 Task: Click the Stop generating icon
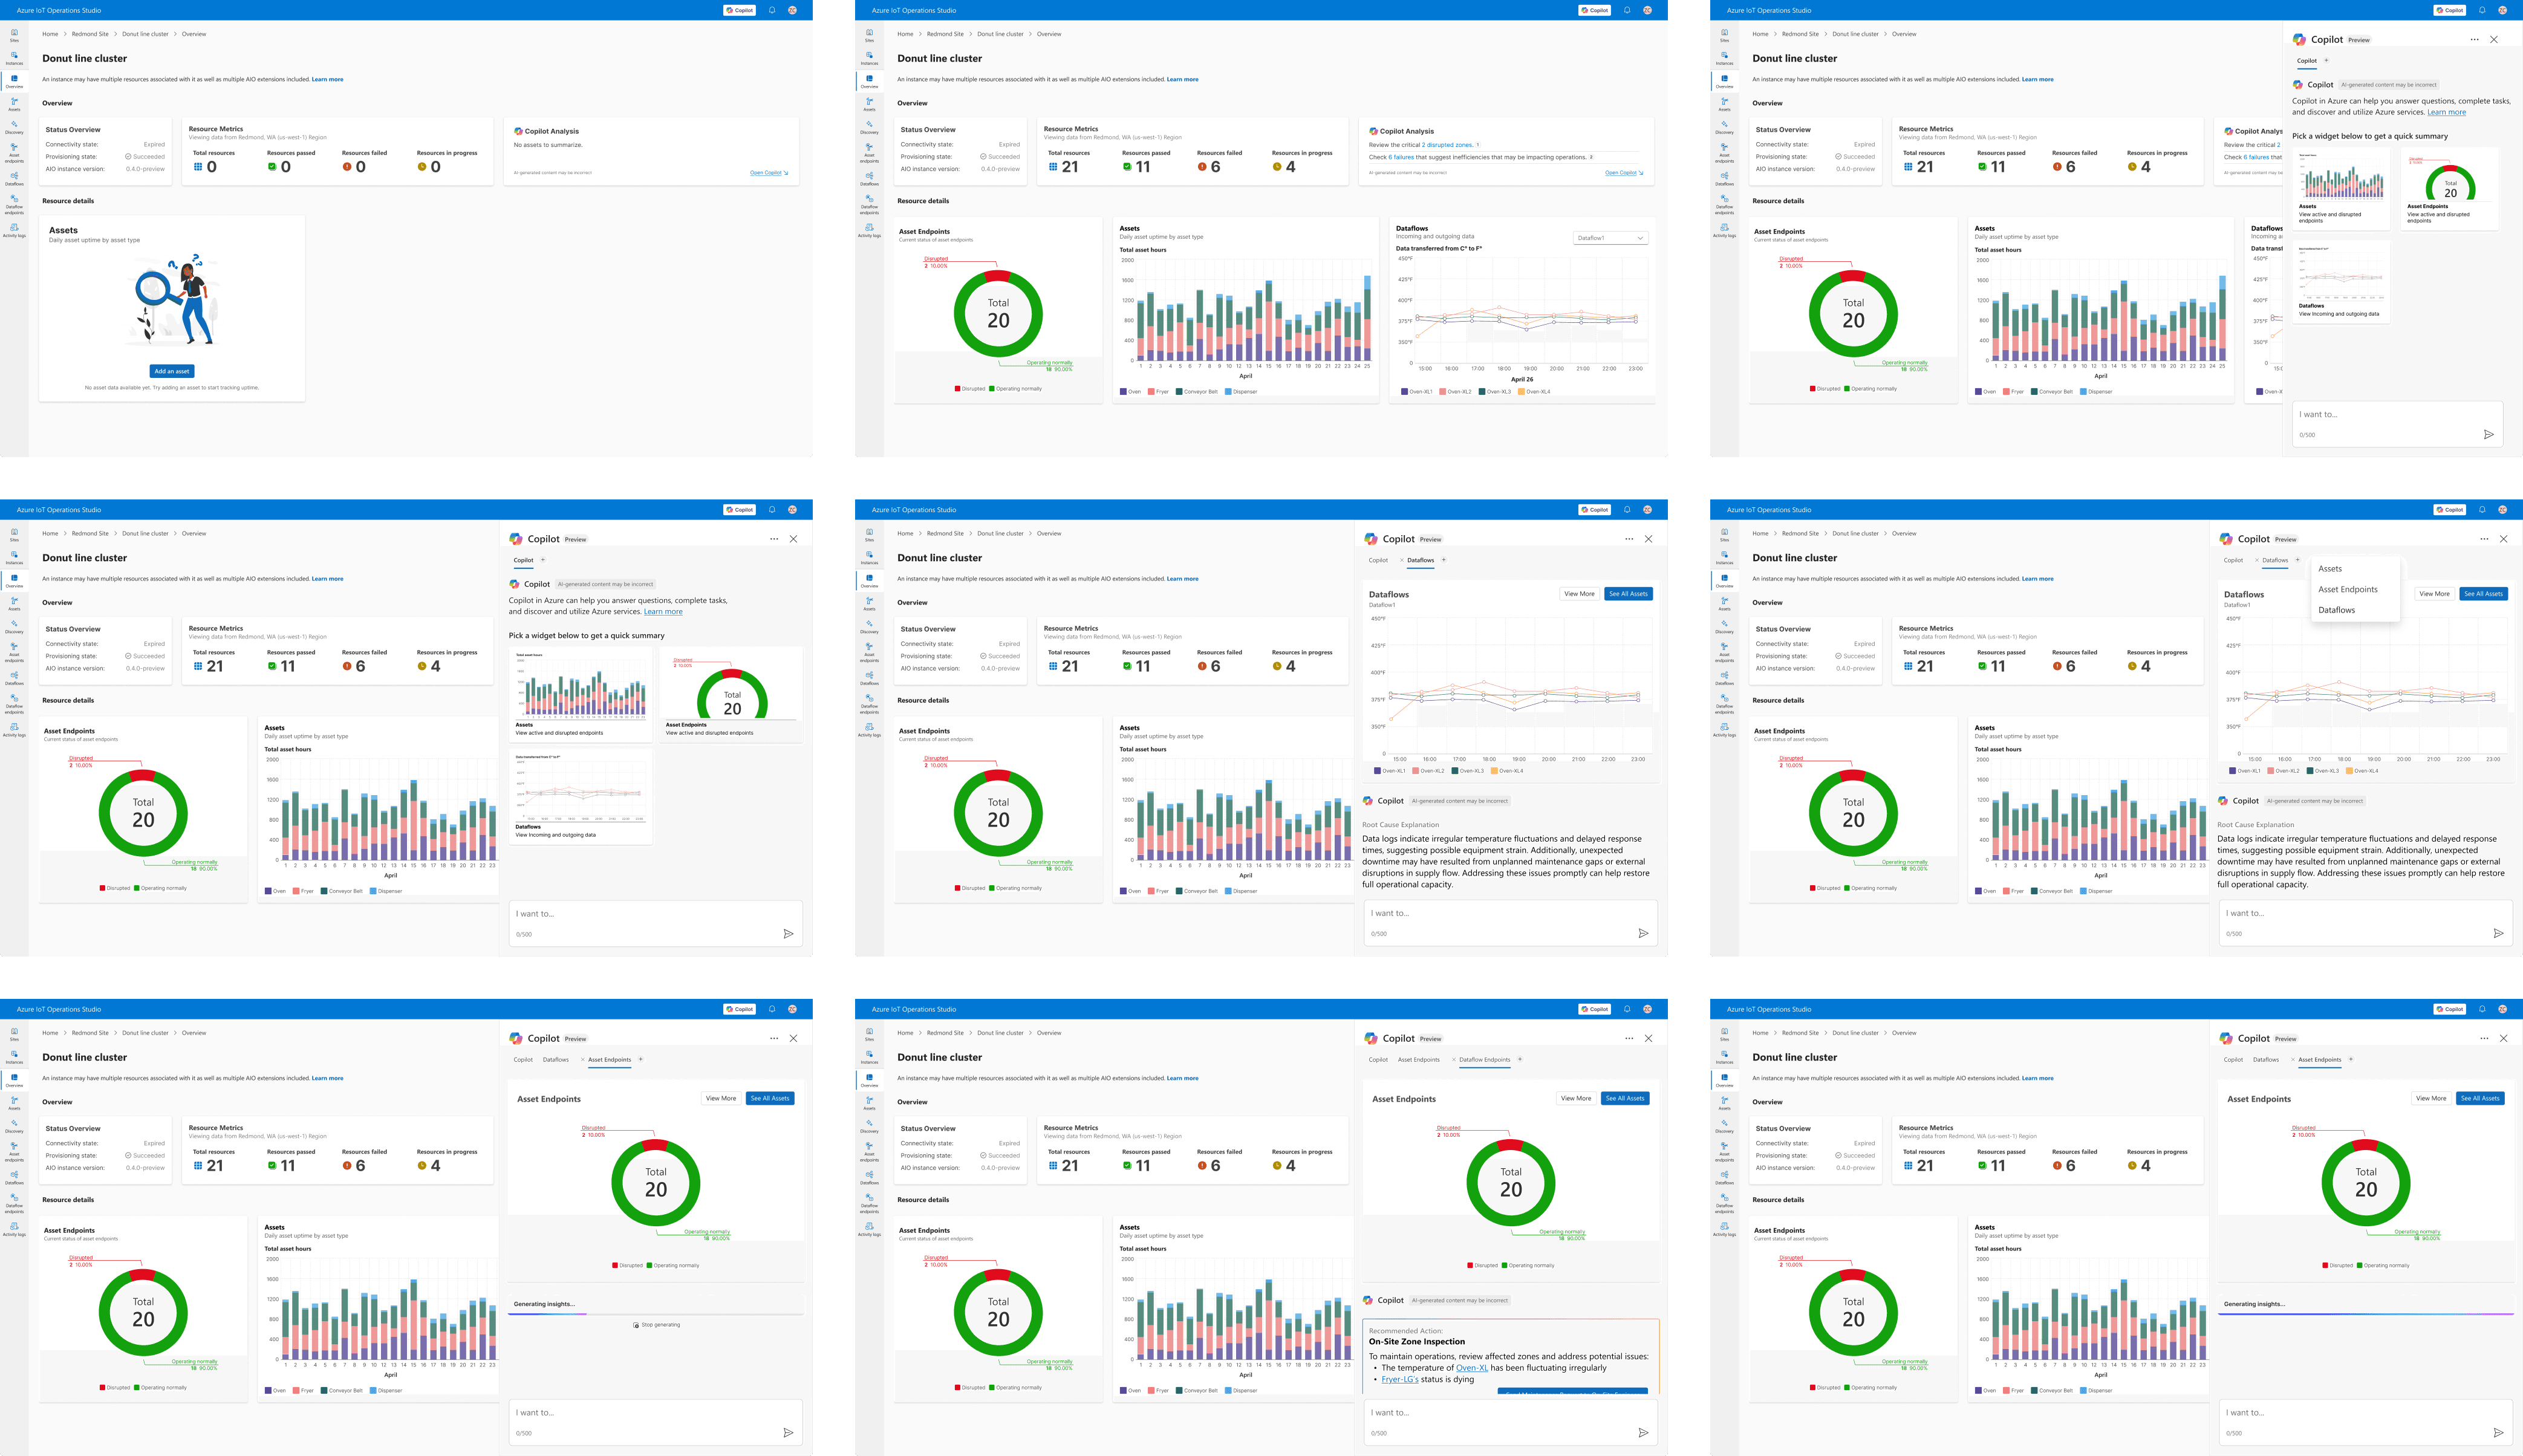636,1325
